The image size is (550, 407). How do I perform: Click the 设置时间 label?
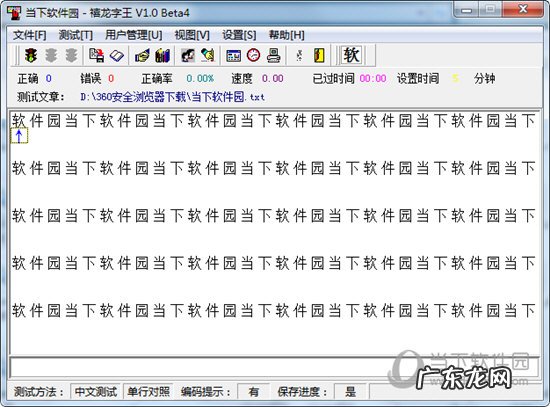418,78
